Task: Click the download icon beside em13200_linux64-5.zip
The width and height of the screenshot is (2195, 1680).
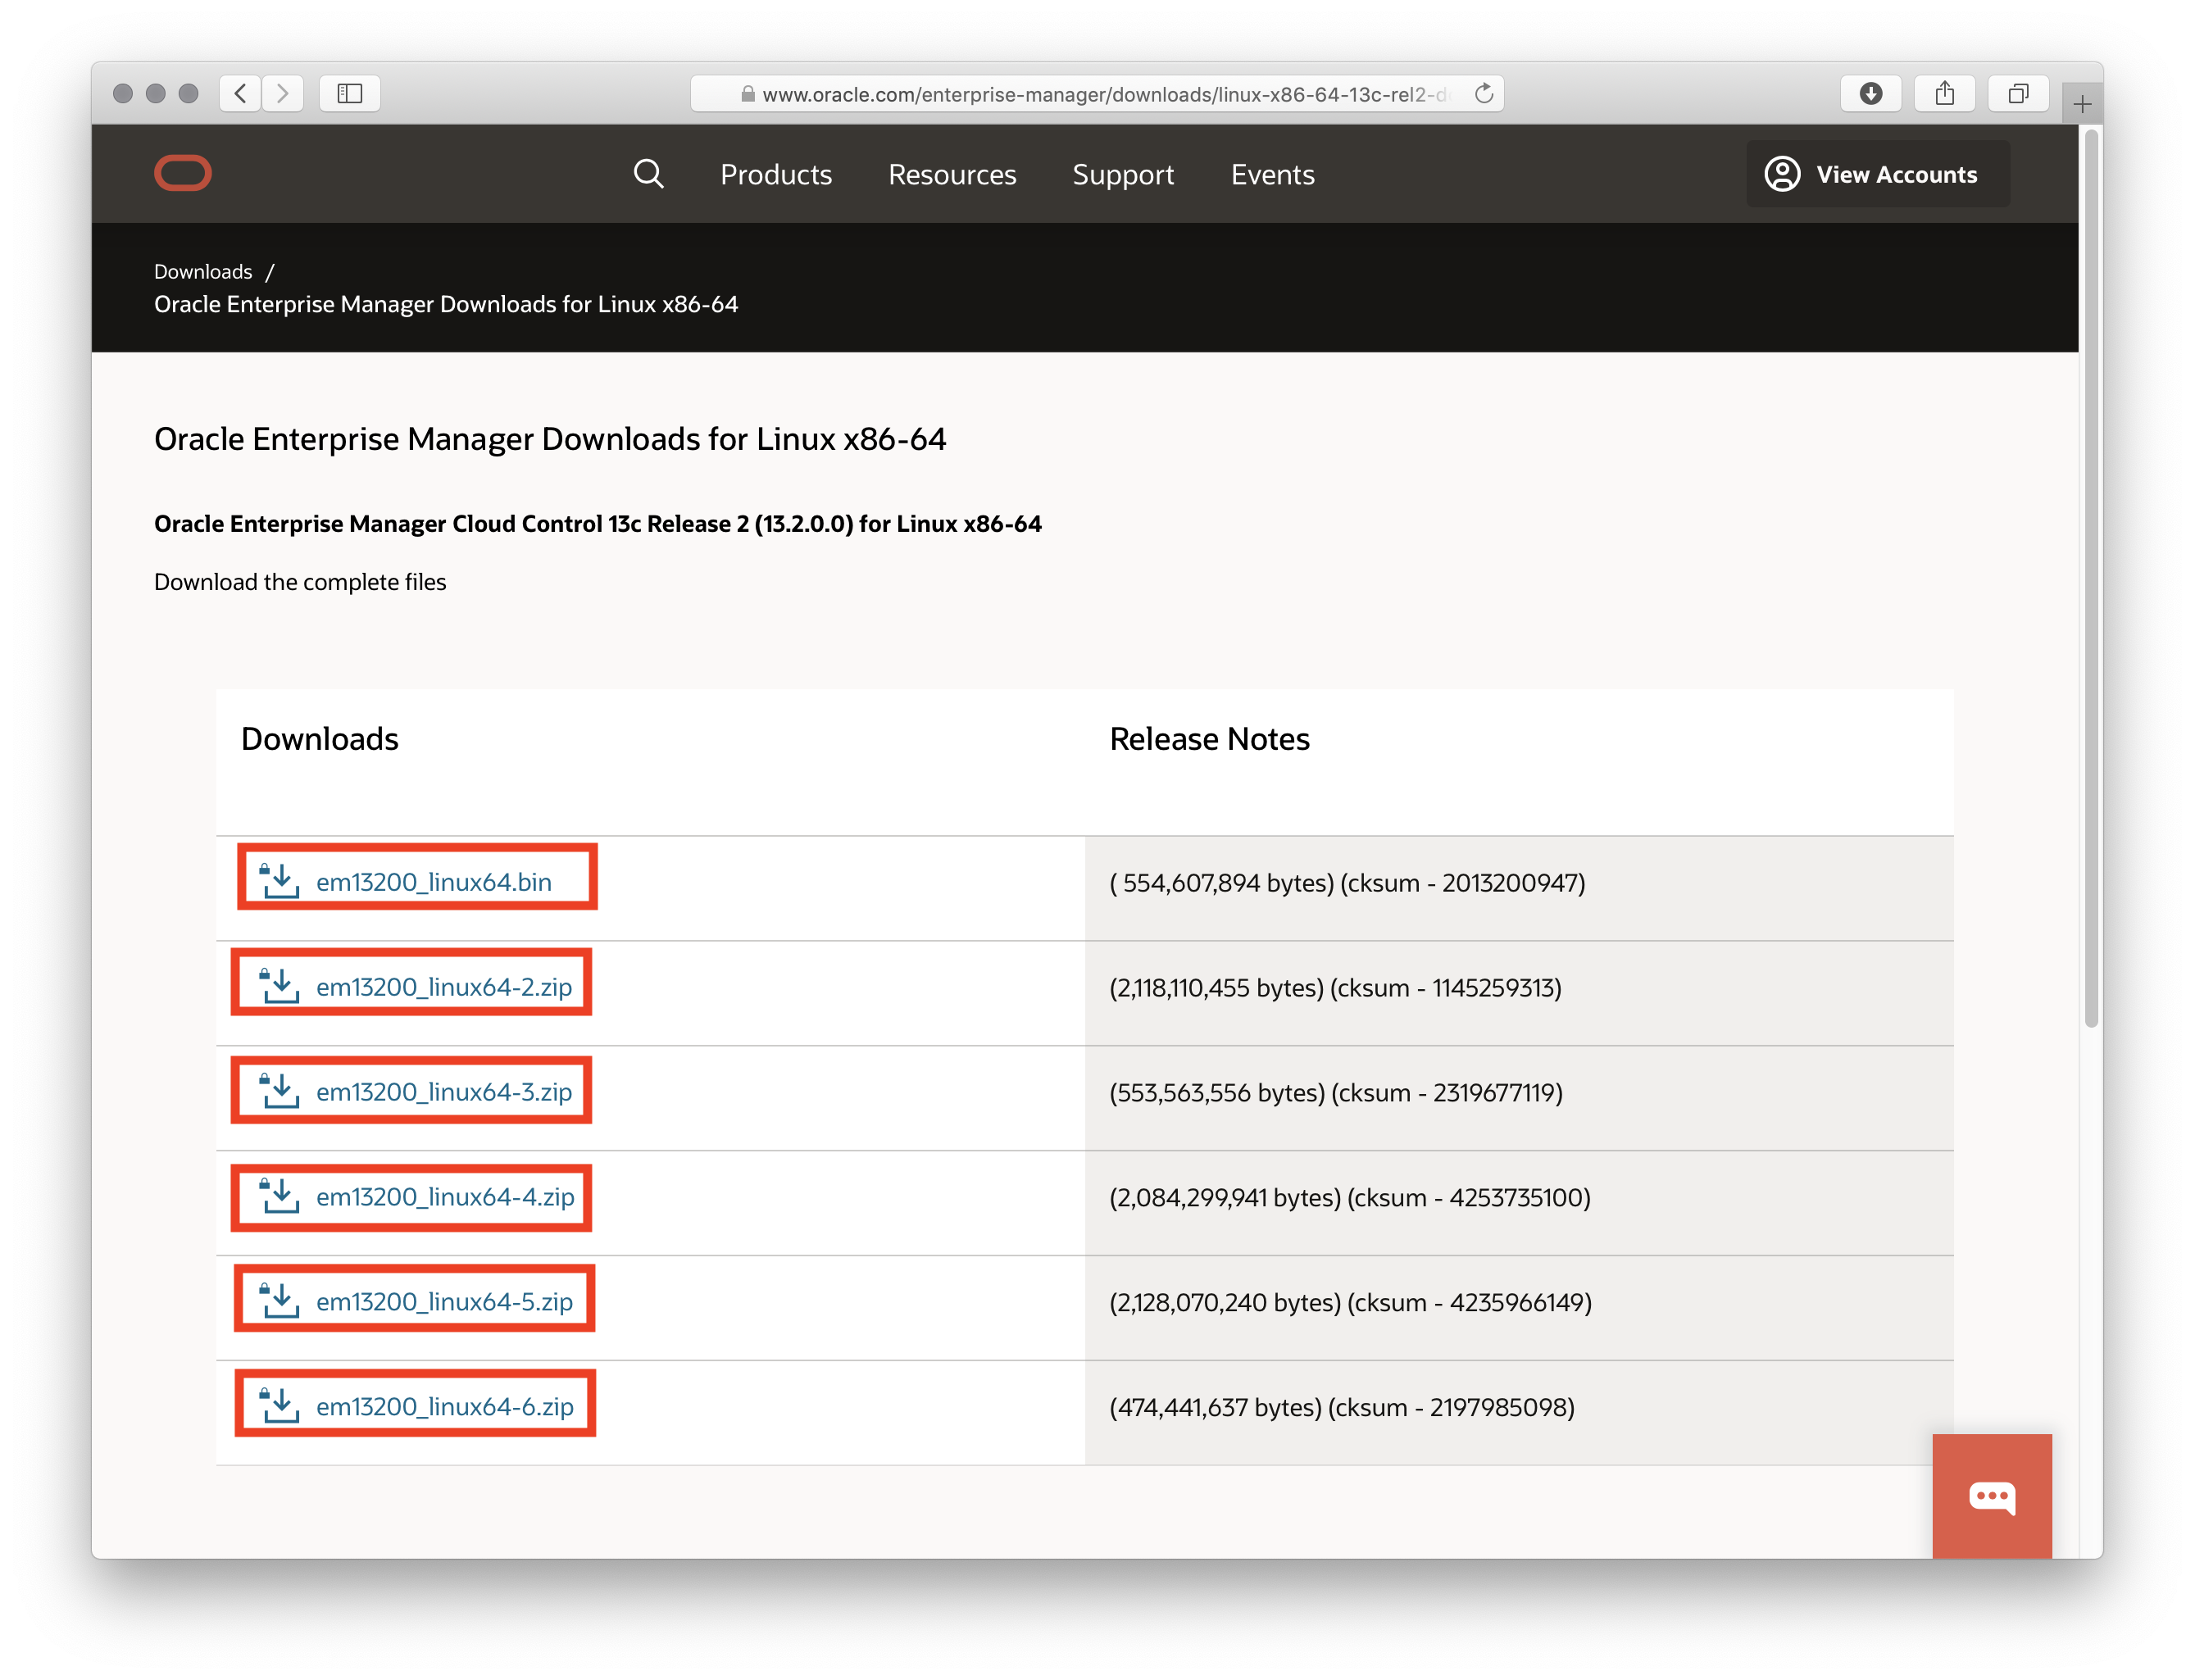Action: point(279,1301)
